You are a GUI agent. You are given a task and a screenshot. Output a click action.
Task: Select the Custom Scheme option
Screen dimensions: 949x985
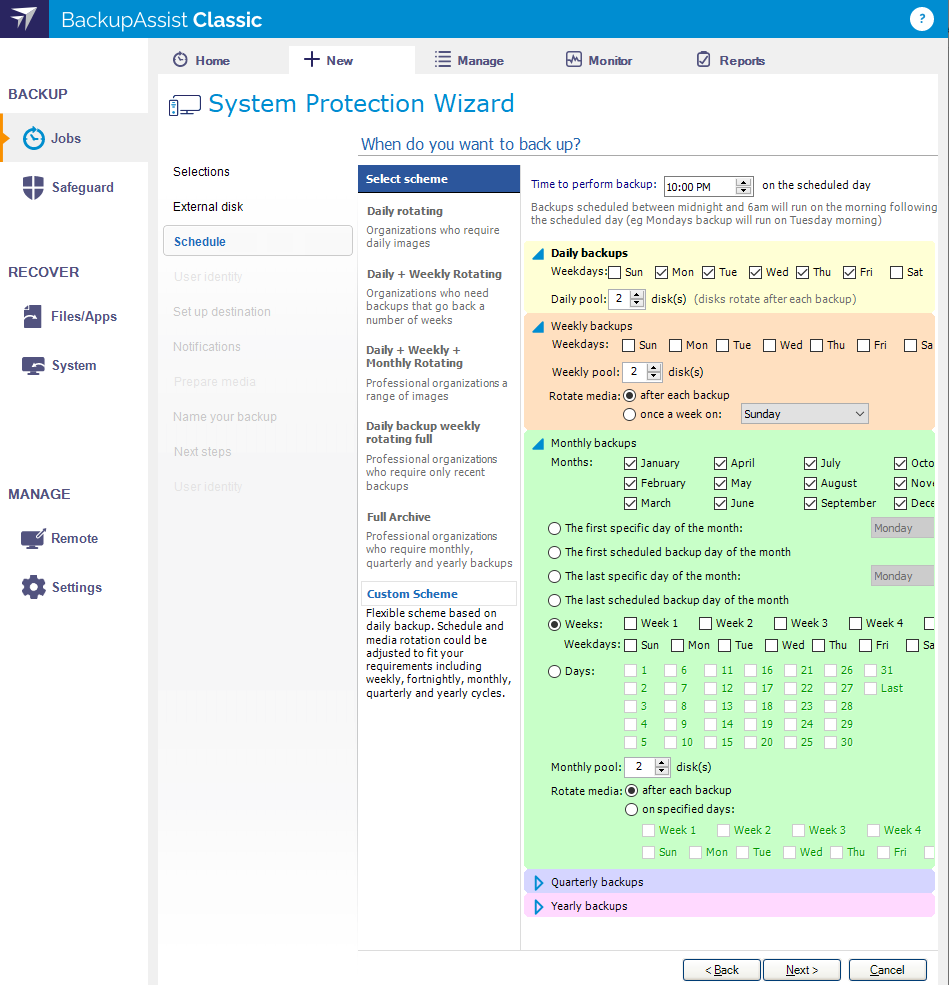point(438,594)
